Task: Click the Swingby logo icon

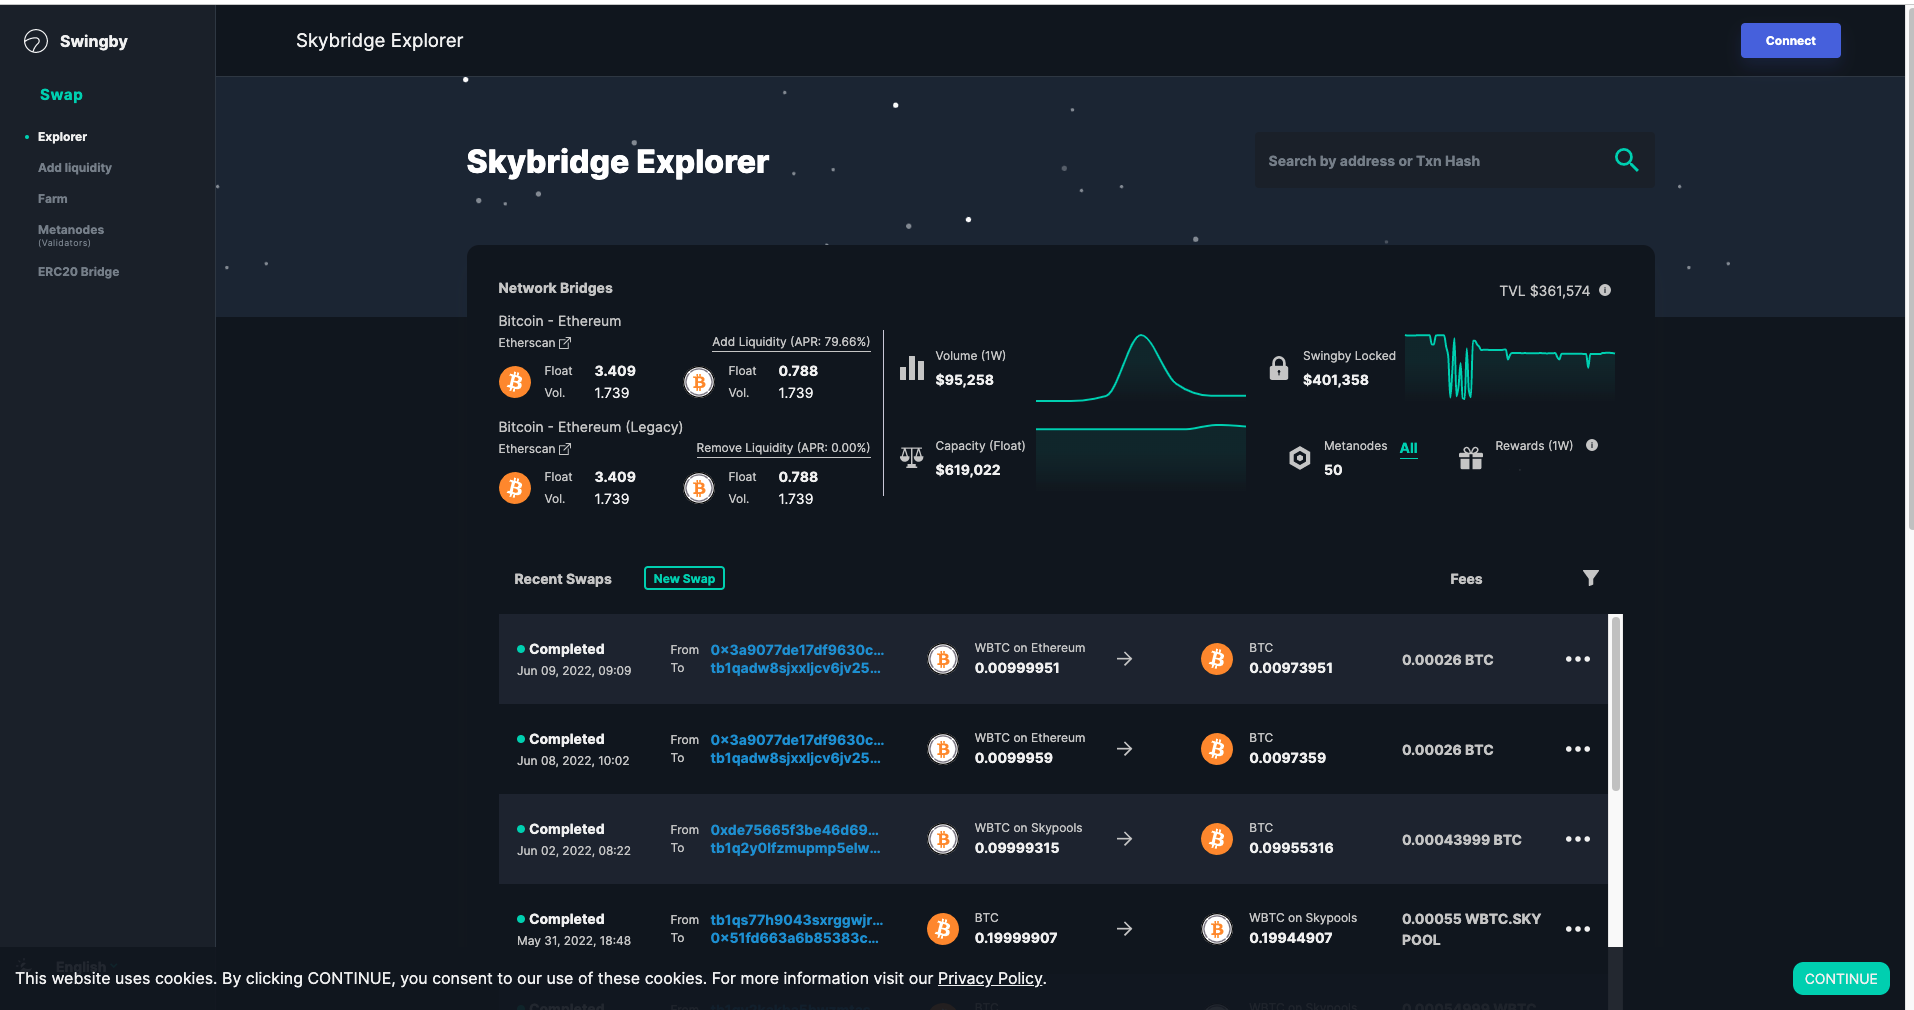Action: point(36,41)
